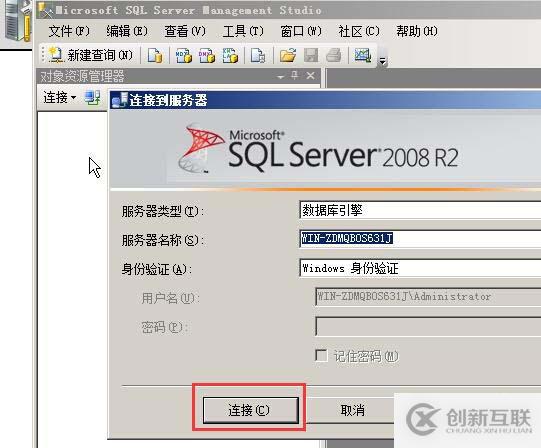
Task: Click the 服务器类型(T) label text
Action: tap(163, 211)
